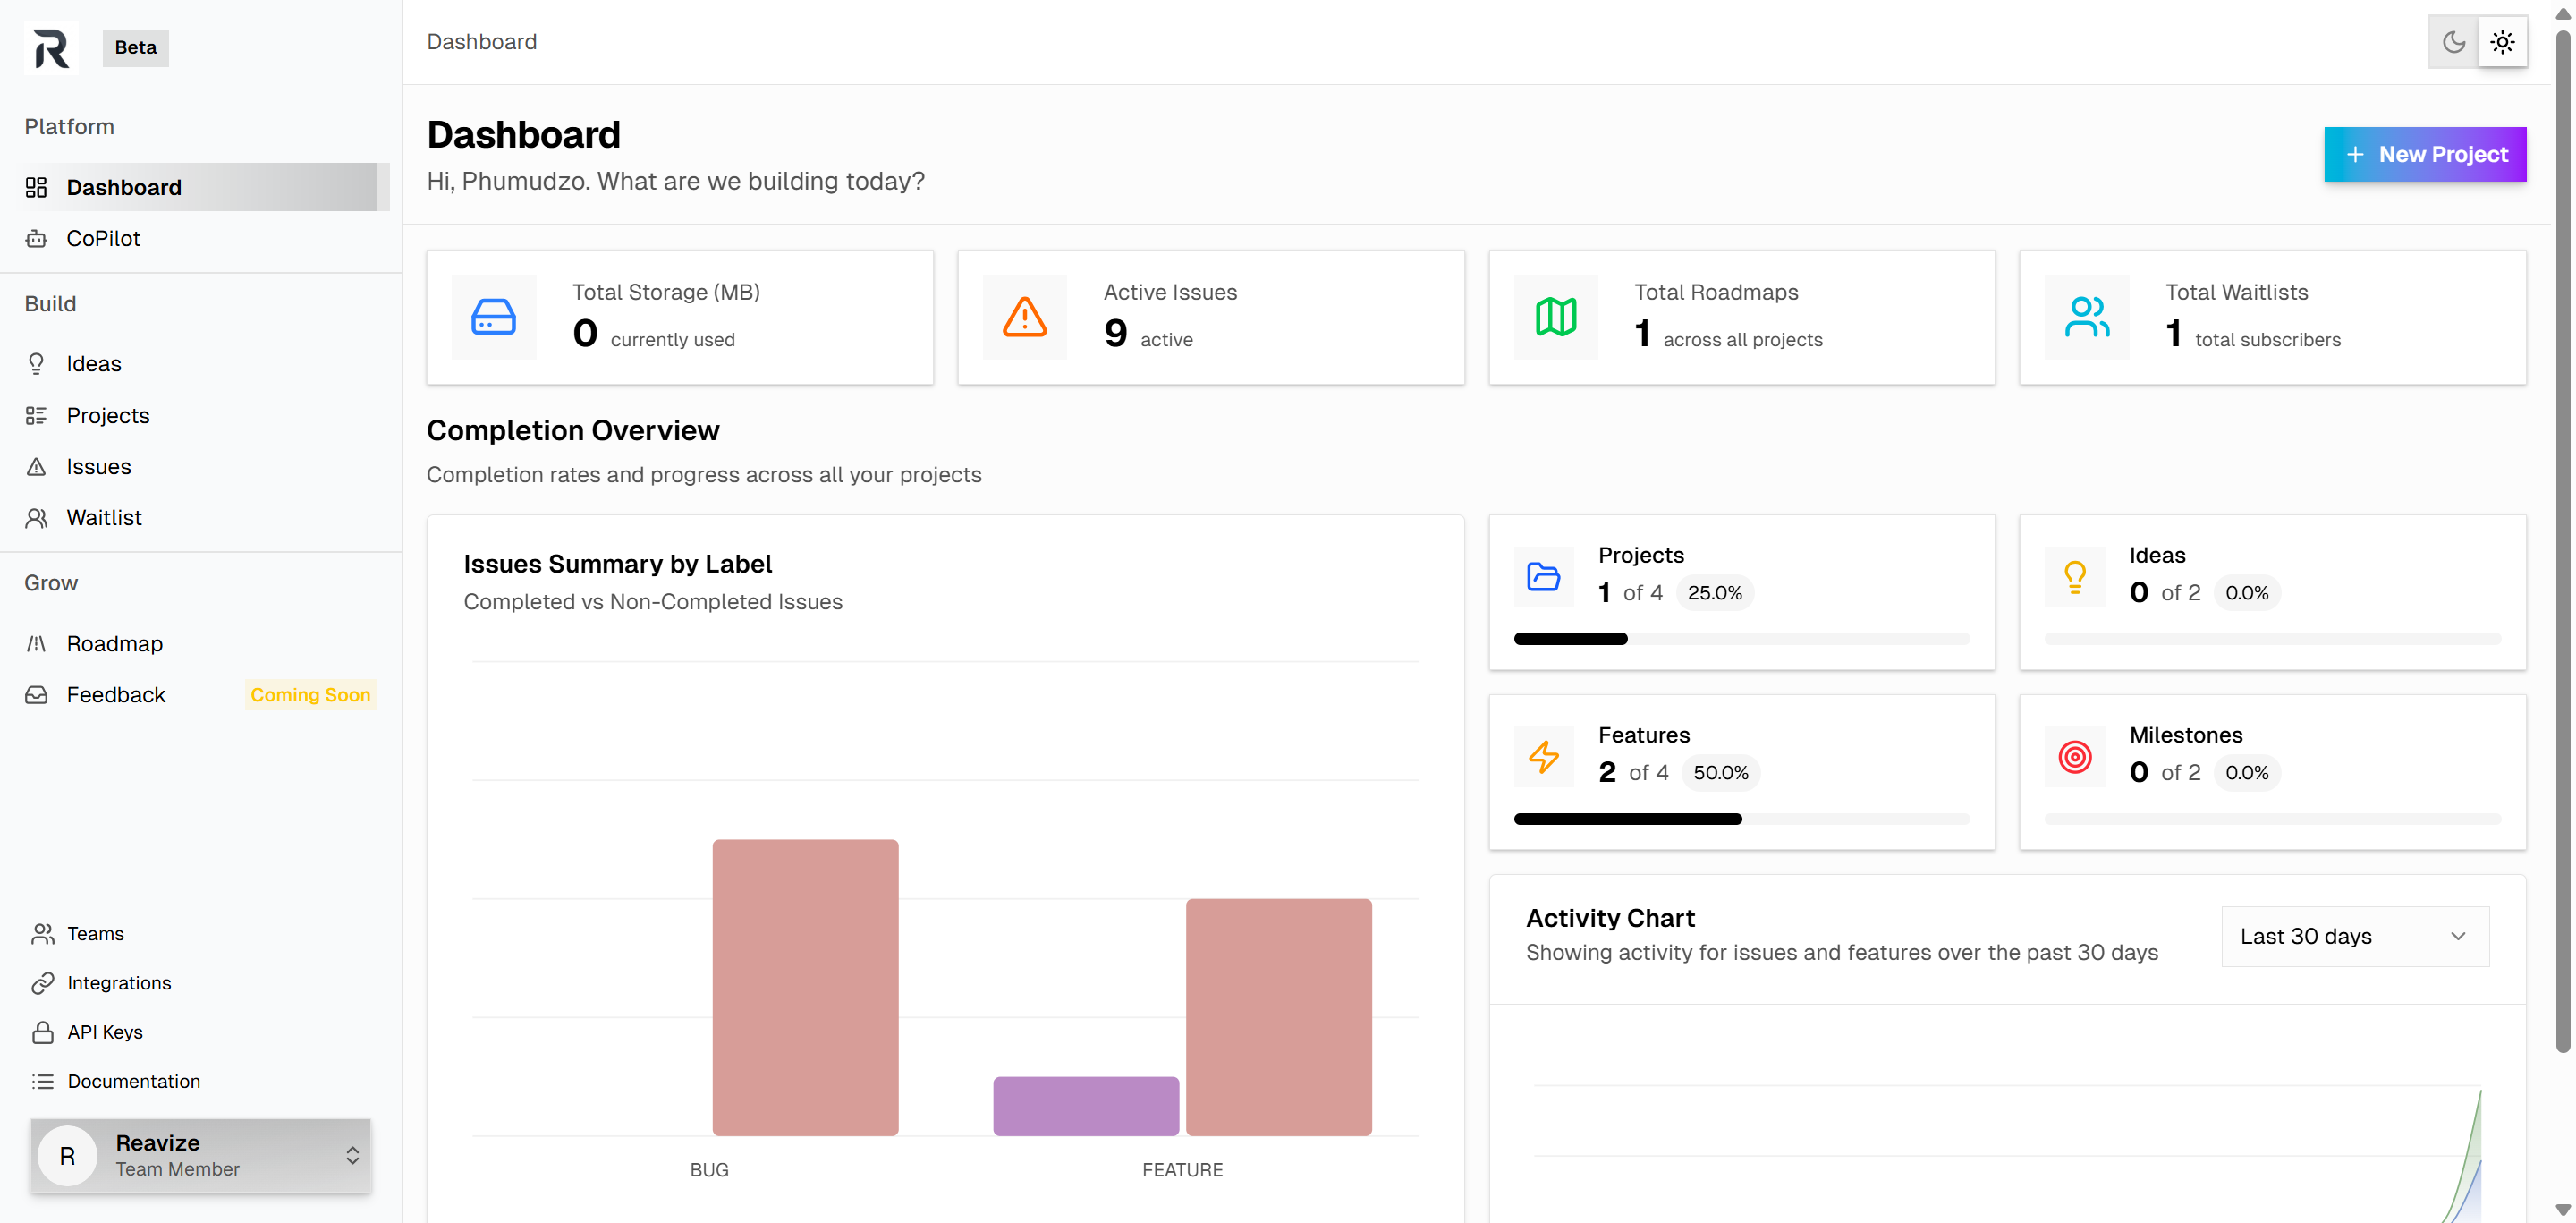The height and width of the screenshot is (1223, 2576).
Task: Switch to dark mode with moon toggle
Action: tap(2453, 42)
